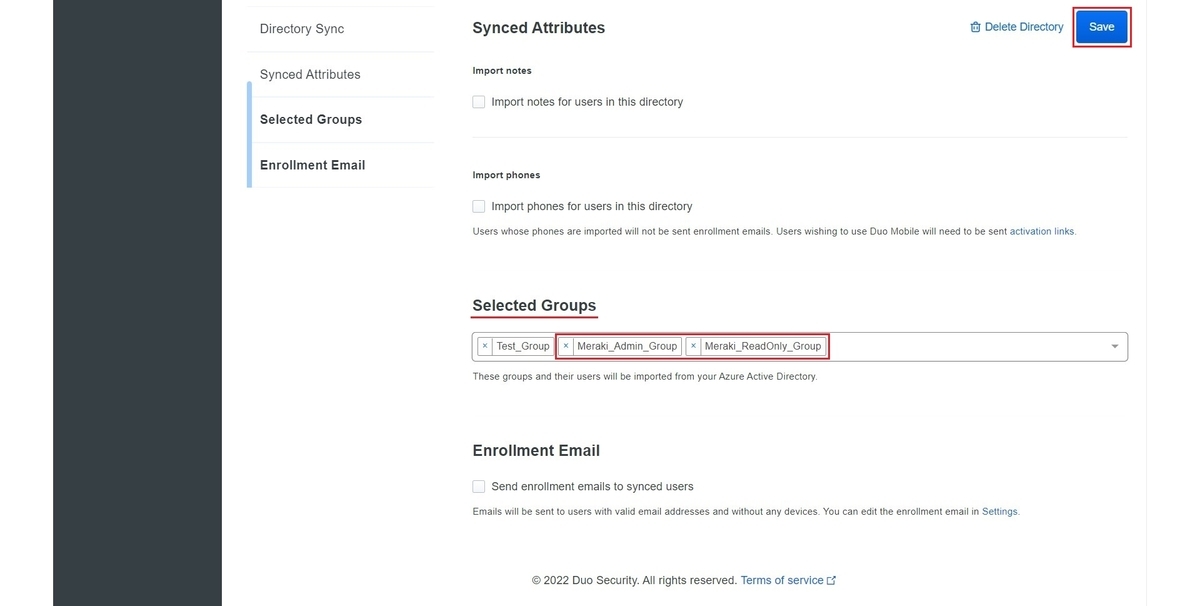Open Directory Sync section in sidebar

coord(302,29)
